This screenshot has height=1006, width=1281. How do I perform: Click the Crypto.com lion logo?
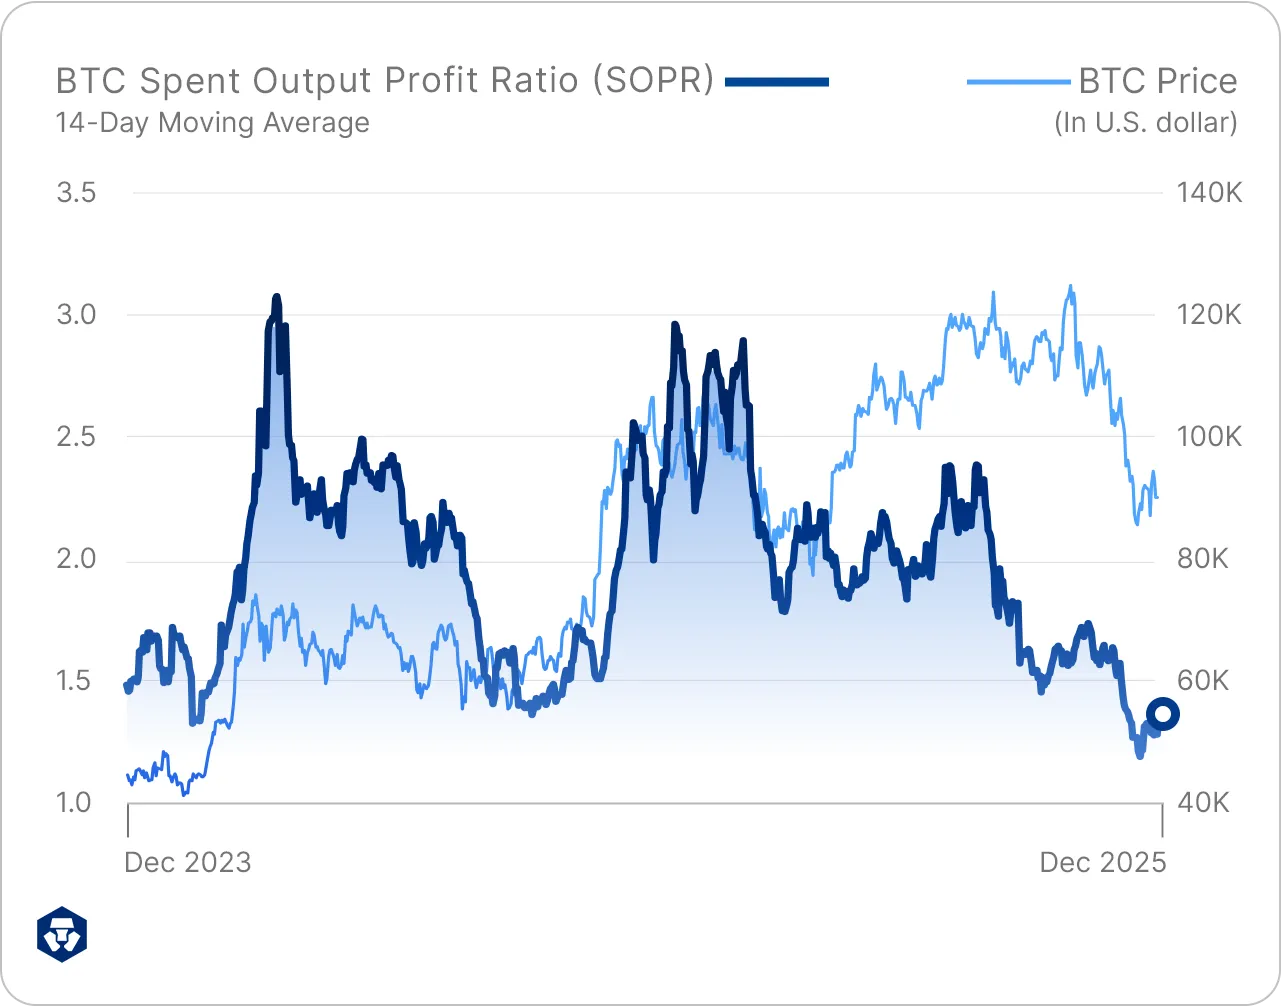pyautogui.click(x=62, y=934)
